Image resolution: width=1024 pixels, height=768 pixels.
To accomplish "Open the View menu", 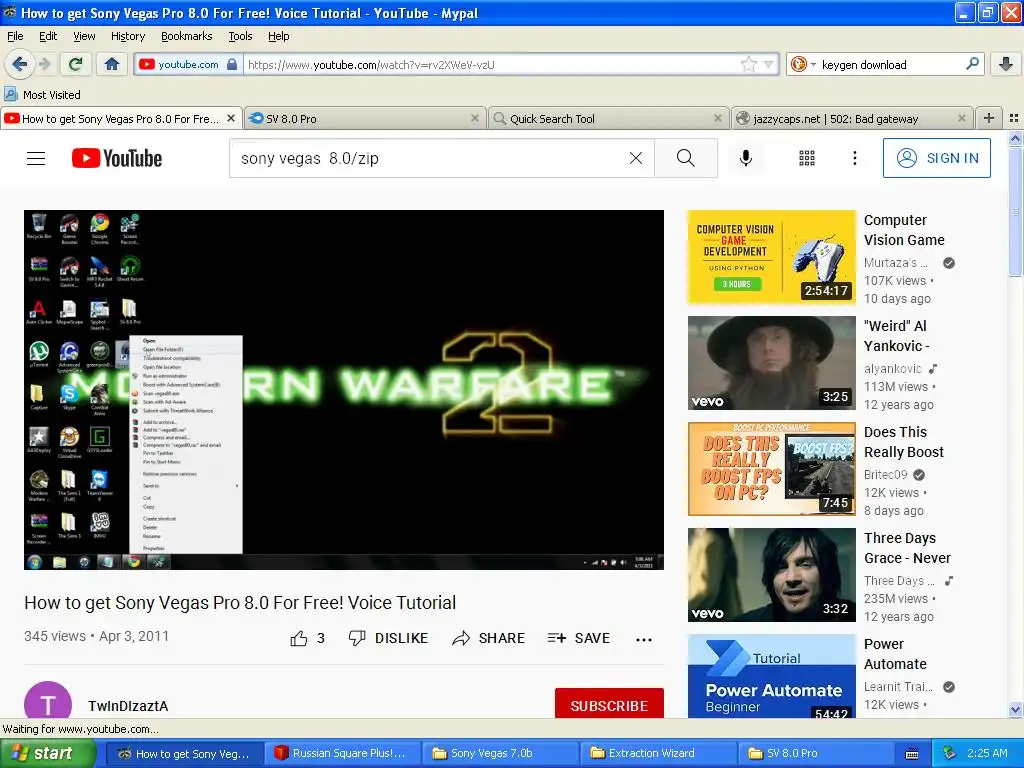I will point(84,36).
